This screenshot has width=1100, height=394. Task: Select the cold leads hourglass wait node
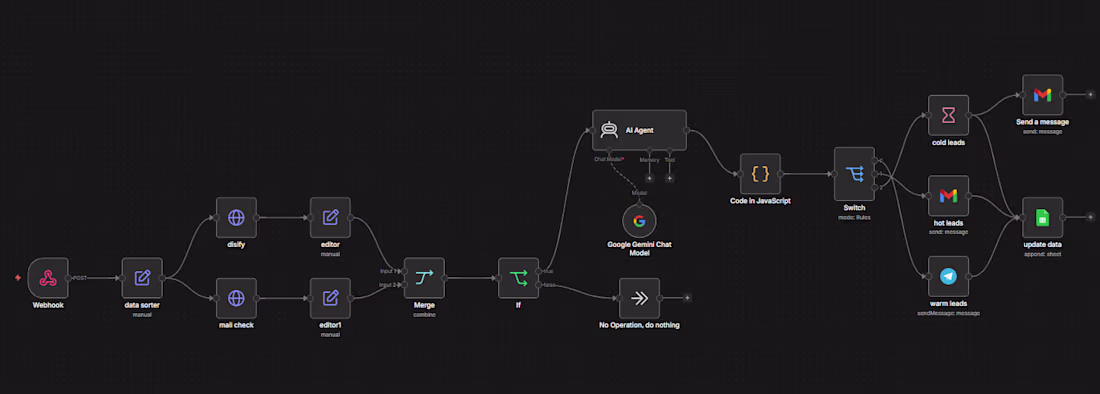coord(948,115)
